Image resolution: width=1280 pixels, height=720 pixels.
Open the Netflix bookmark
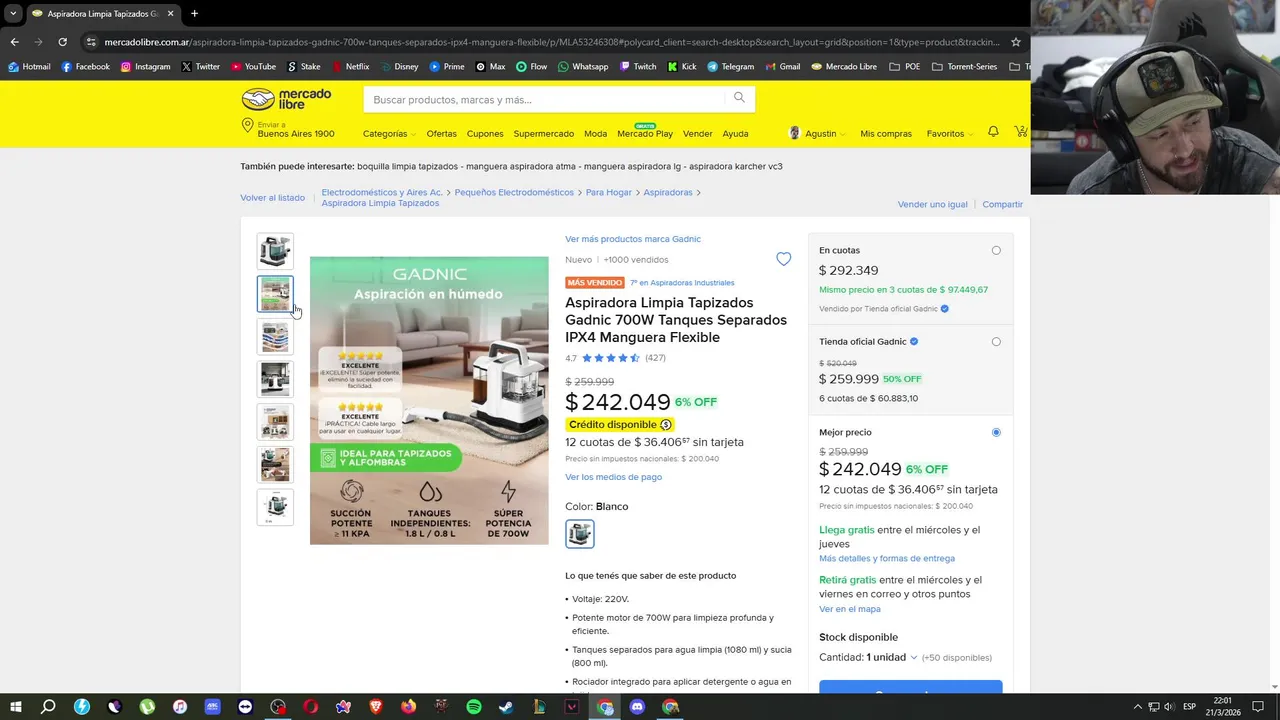pos(350,67)
